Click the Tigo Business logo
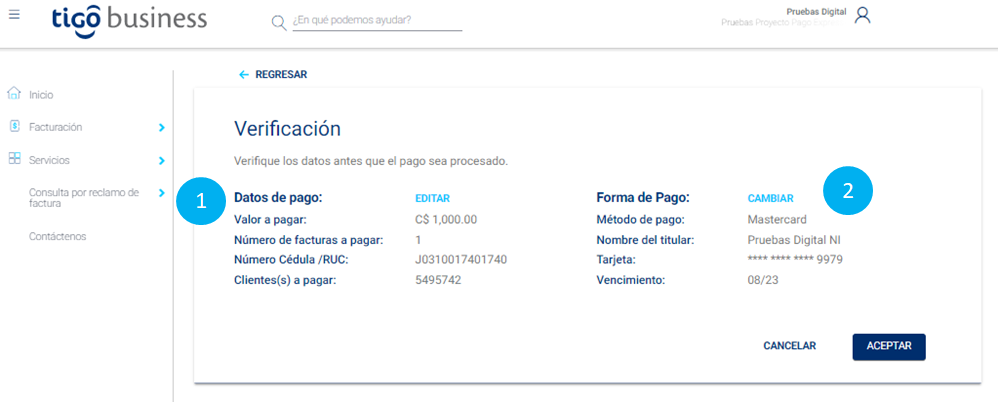This screenshot has height=402, width=998. 130,20
